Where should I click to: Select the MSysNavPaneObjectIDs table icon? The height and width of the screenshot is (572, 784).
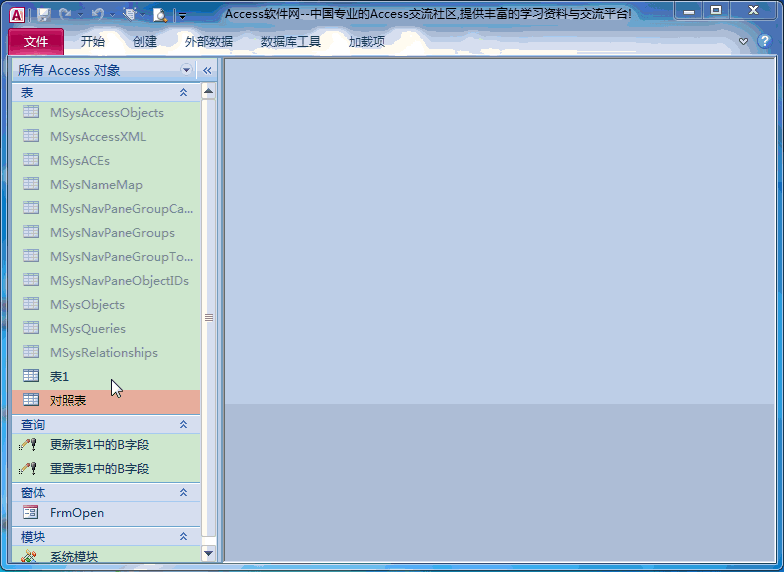(31, 280)
